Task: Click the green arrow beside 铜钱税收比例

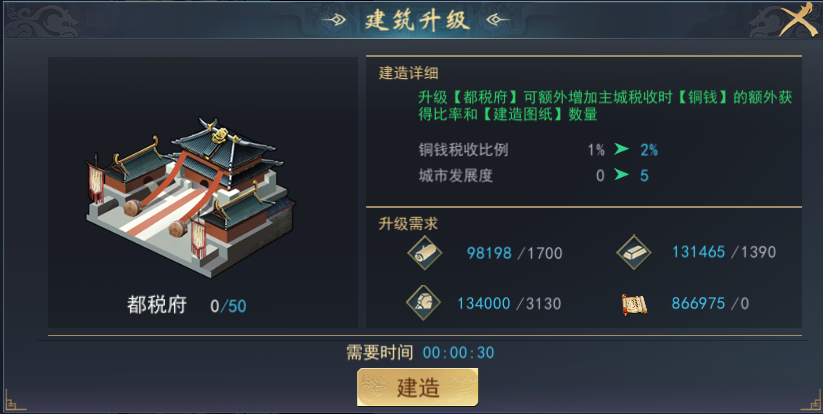Action: [x=621, y=150]
